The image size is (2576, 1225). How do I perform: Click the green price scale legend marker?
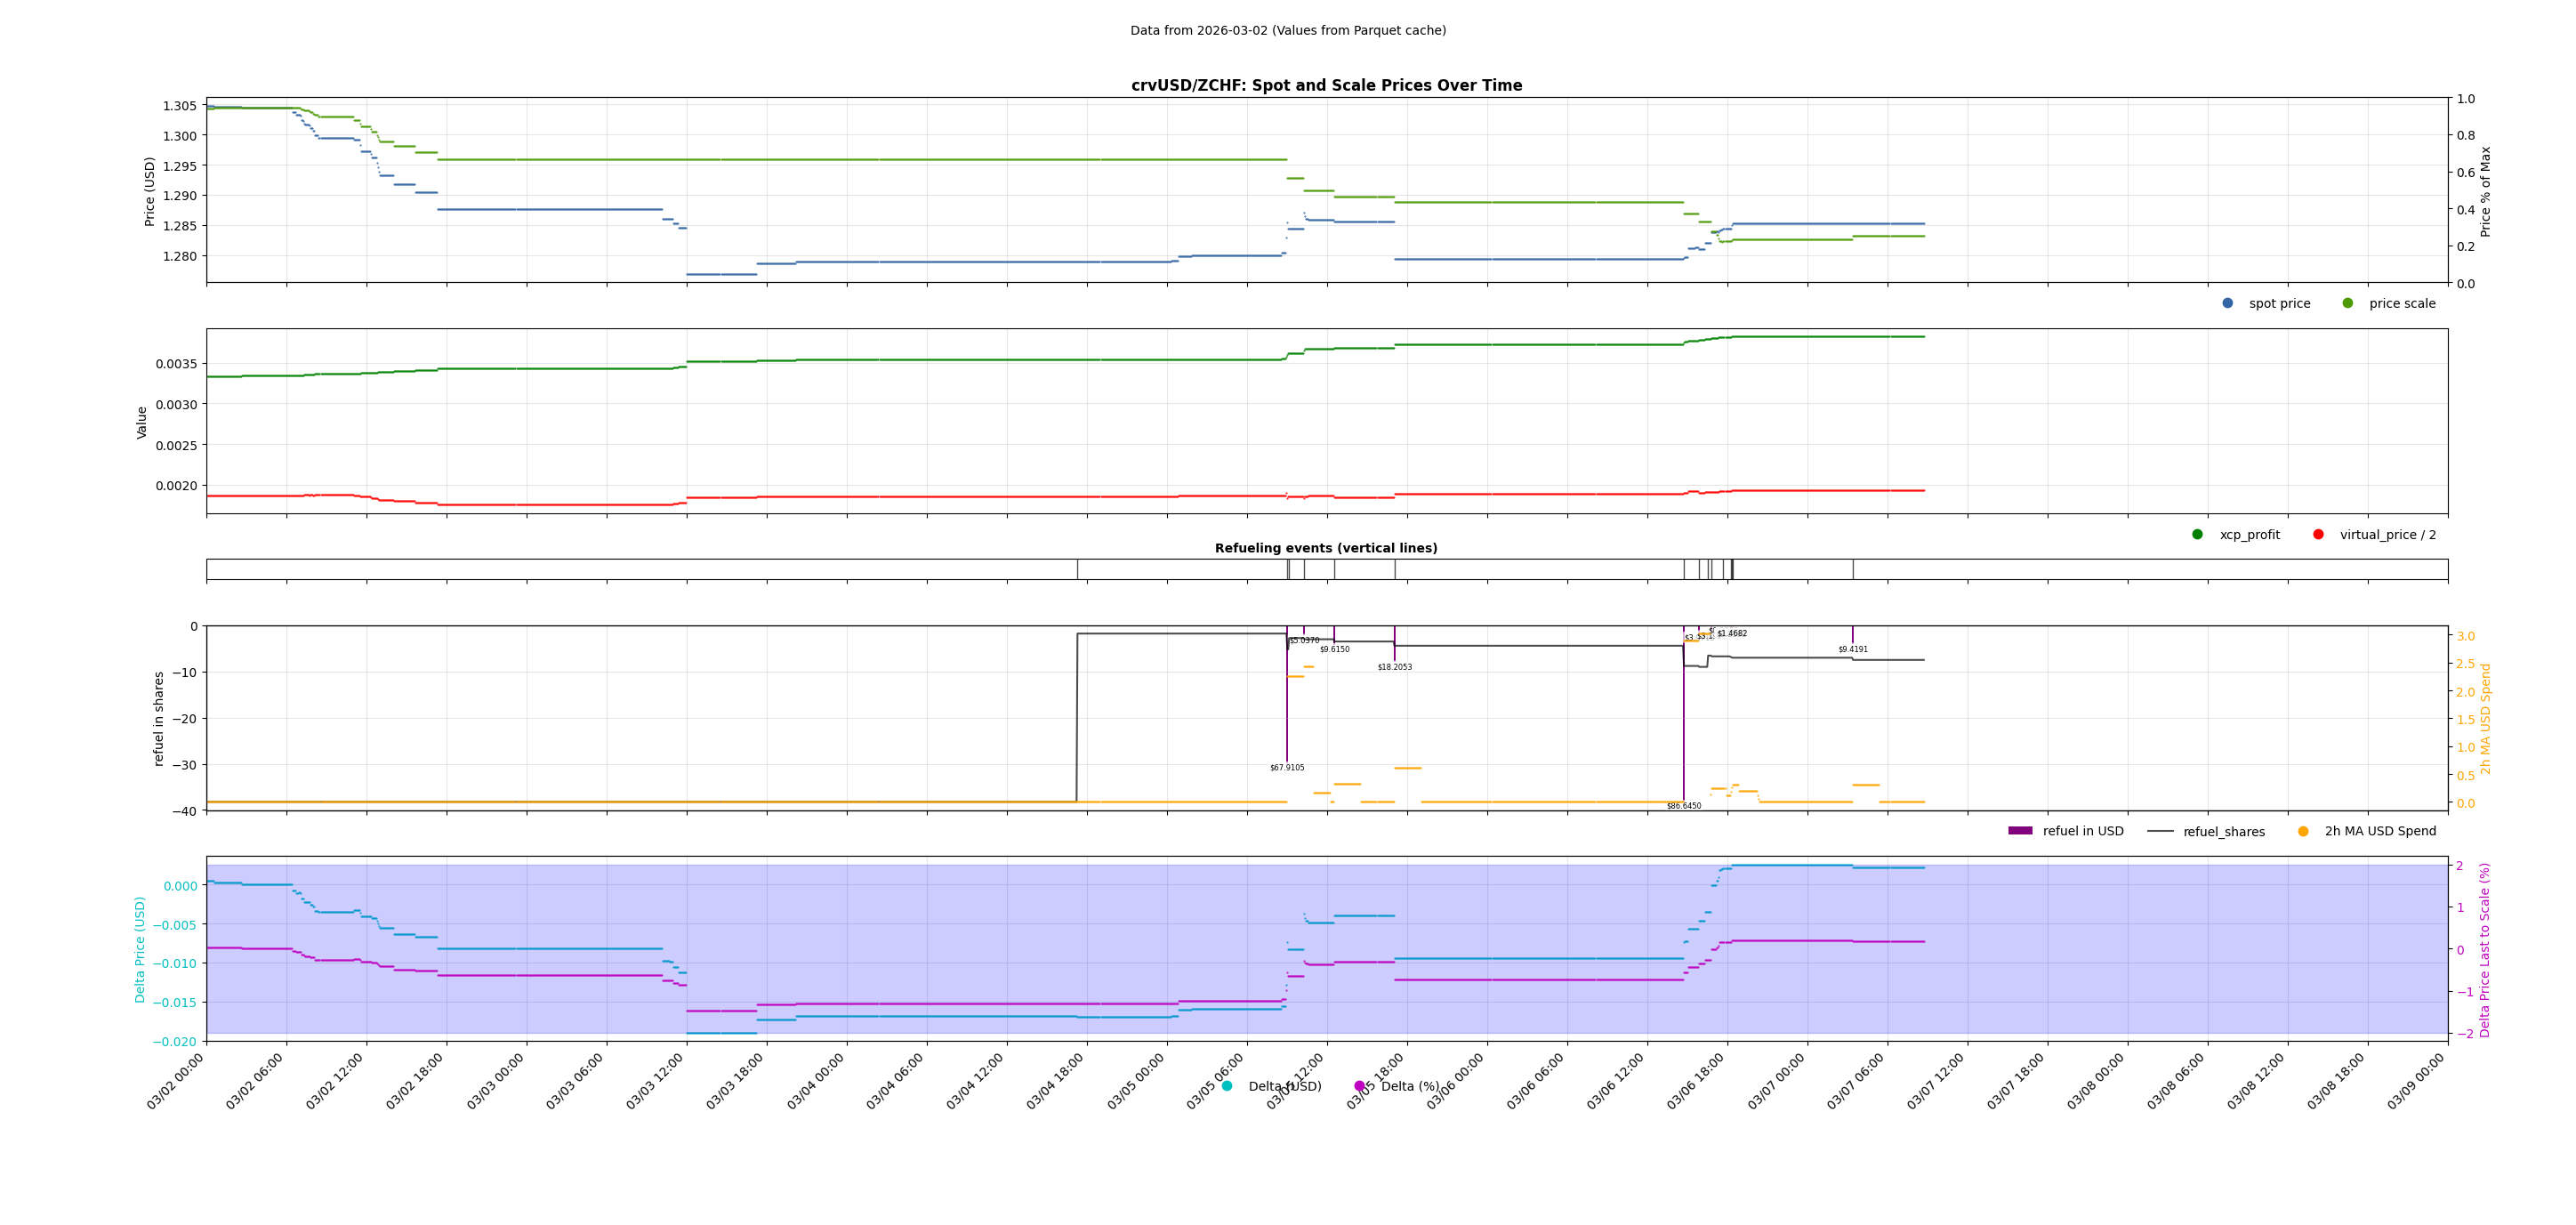tap(2347, 303)
